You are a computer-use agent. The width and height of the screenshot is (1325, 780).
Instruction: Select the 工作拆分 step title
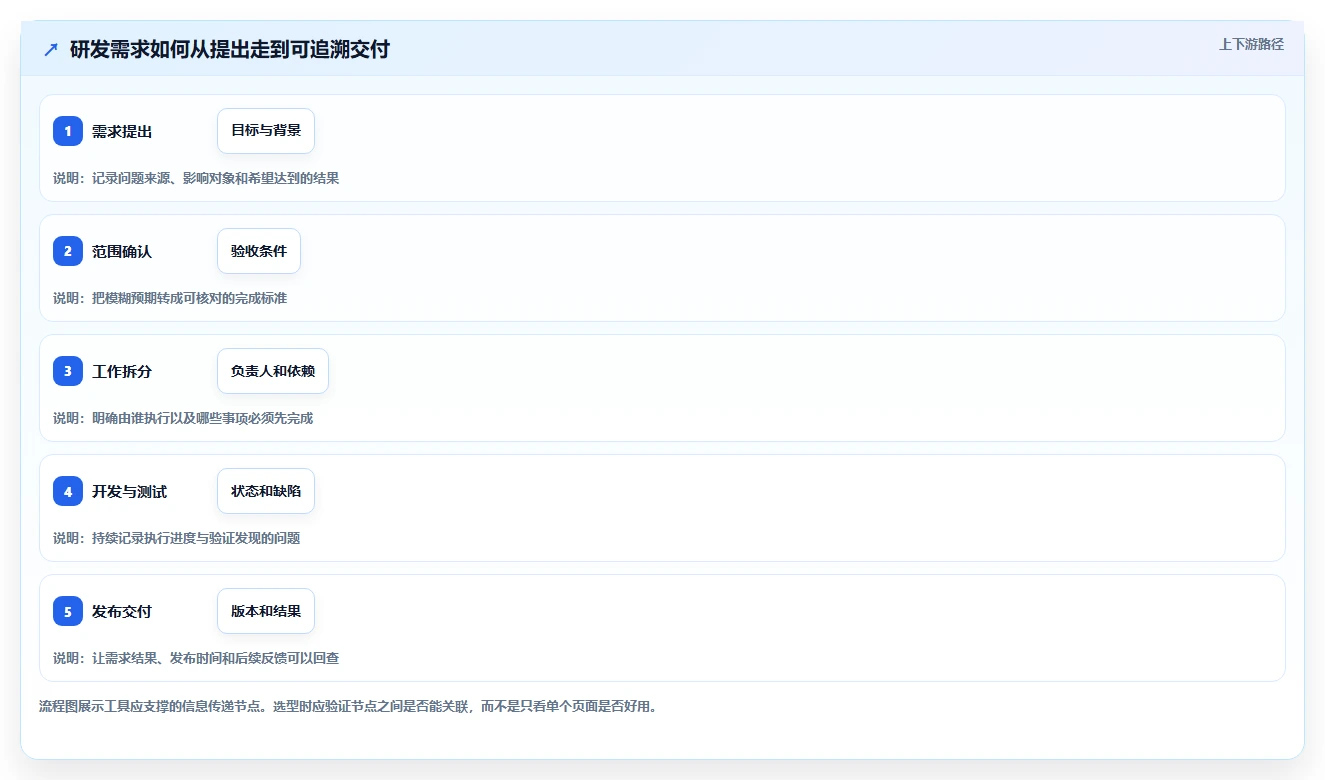(x=122, y=372)
